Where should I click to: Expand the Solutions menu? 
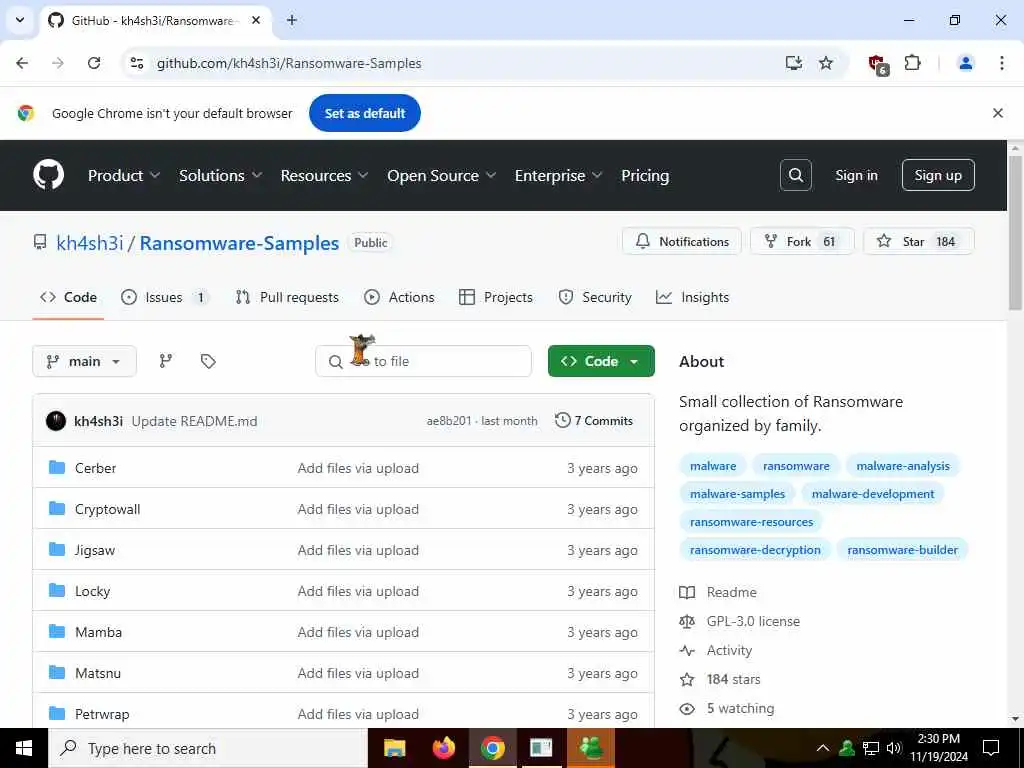[x=220, y=175]
